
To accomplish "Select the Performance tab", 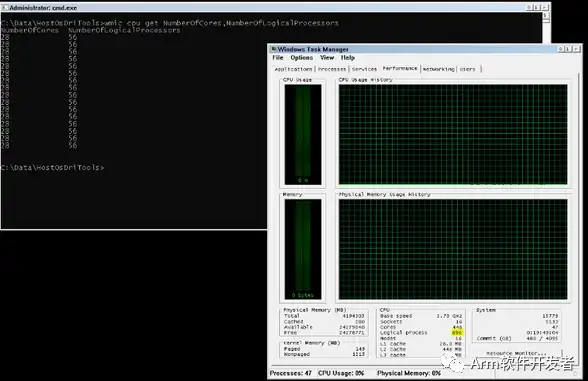I will point(400,68).
